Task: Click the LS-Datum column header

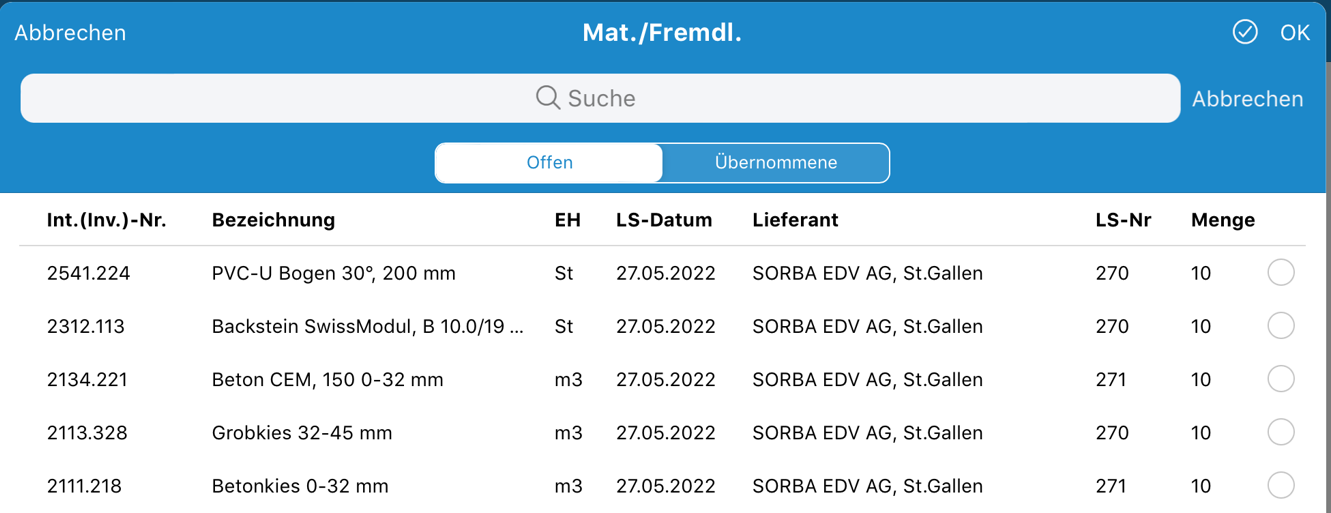Action: click(664, 220)
